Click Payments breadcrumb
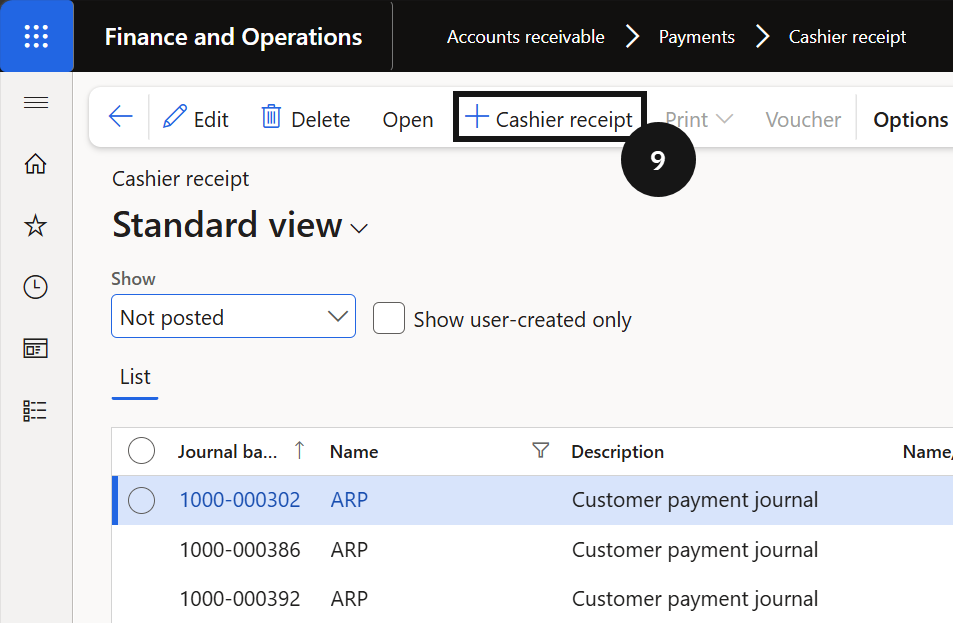Screen dimensions: 953x623 697,37
